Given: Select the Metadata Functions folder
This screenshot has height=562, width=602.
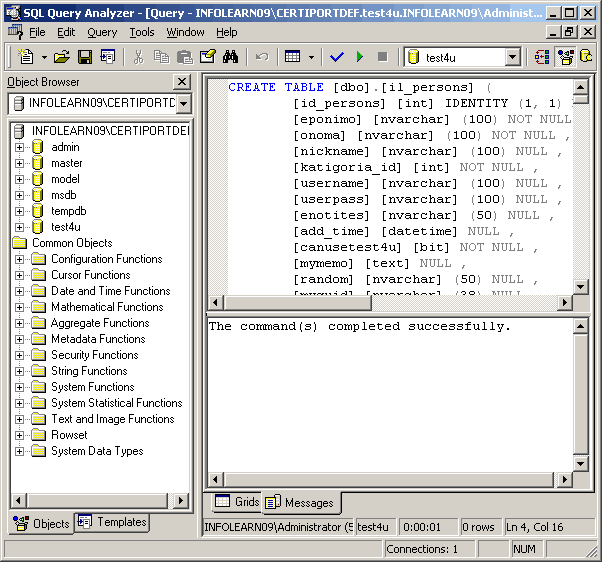Looking at the screenshot, I should coord(98,339).
